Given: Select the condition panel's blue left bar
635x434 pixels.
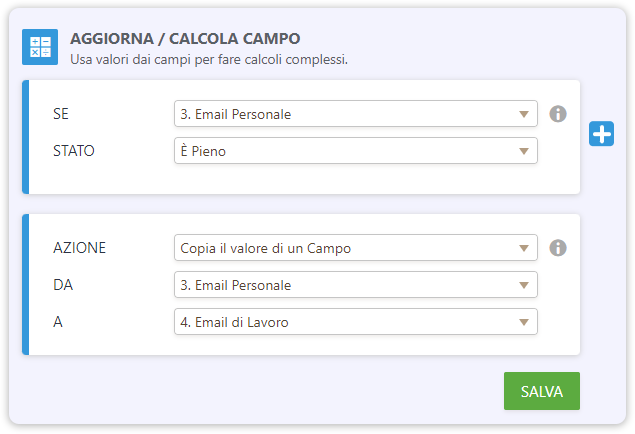Looking at the screenshot, I should 26,137.
